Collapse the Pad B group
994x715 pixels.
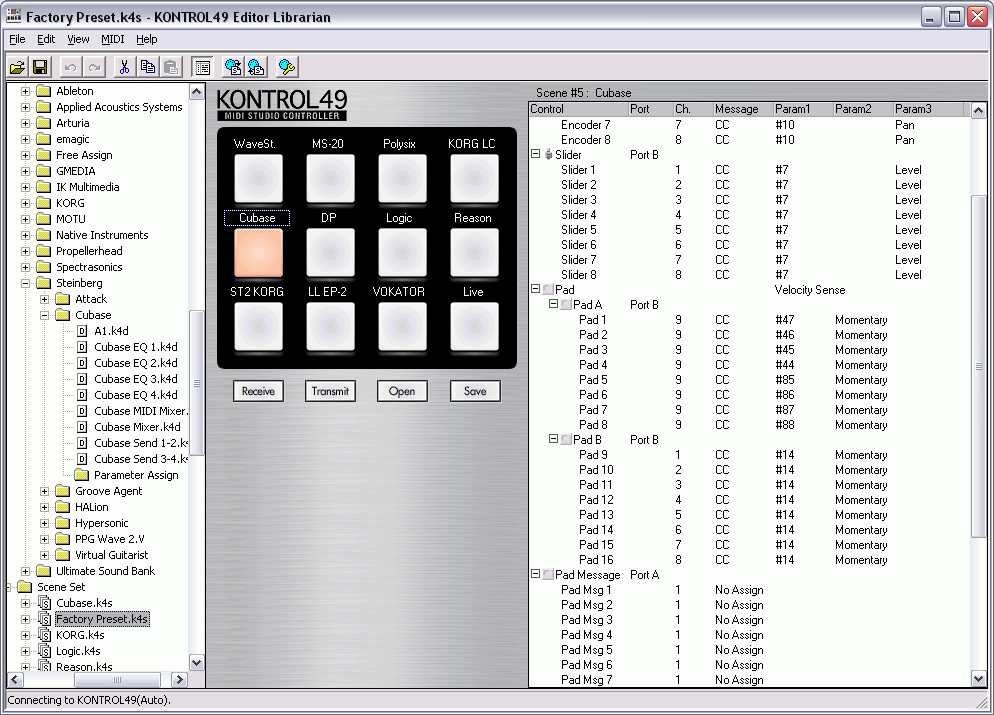(x=555, y=440)
